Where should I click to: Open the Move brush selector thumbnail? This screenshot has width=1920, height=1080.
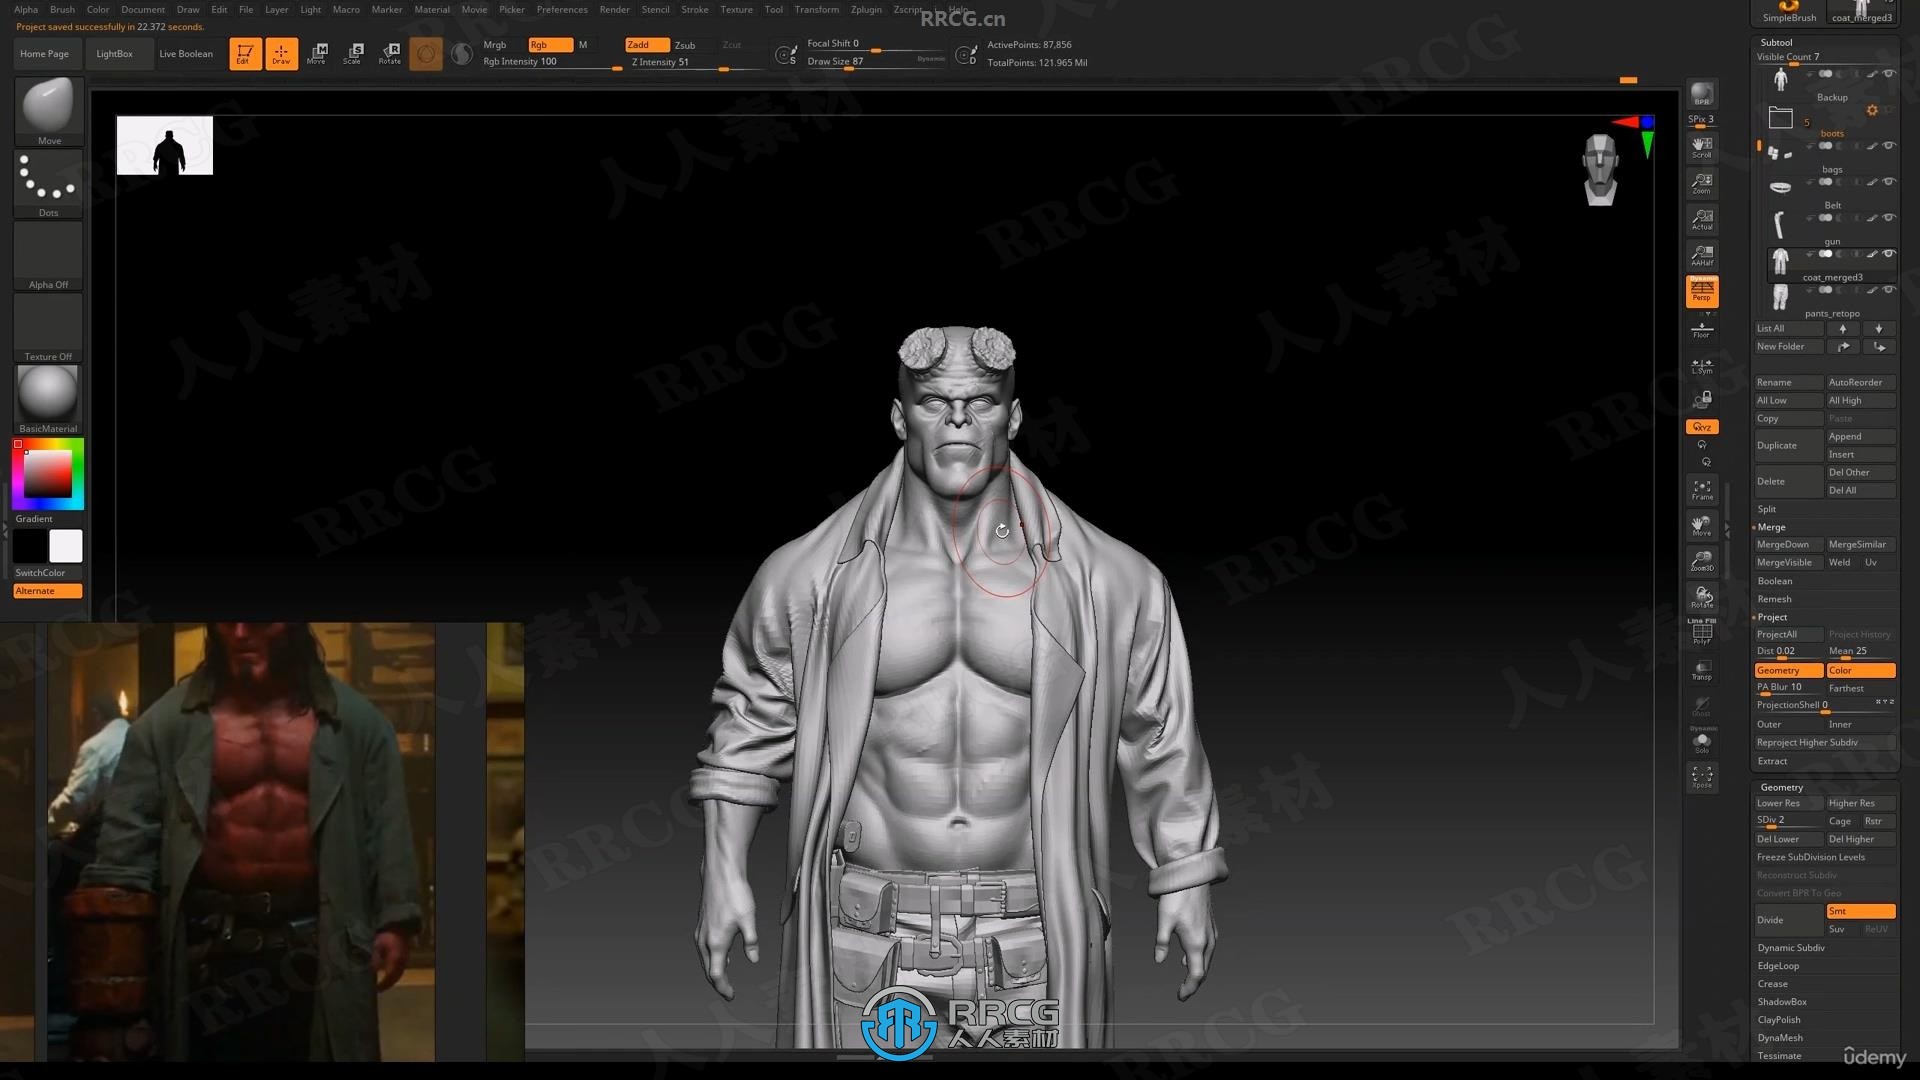click(49, 111)
